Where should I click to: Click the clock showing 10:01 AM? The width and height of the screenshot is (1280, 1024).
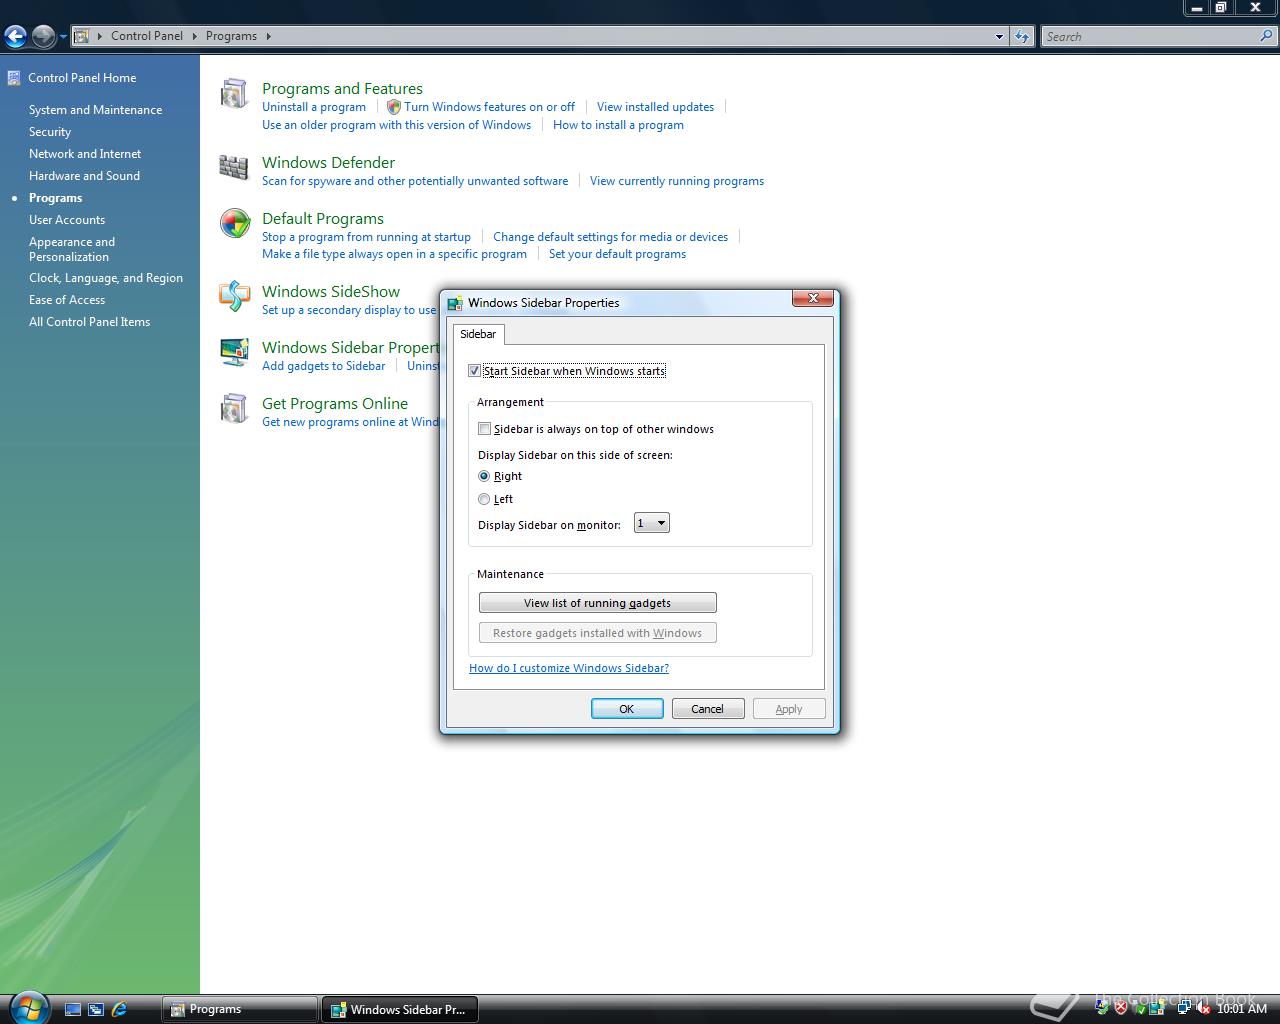click(1242, 1009)
